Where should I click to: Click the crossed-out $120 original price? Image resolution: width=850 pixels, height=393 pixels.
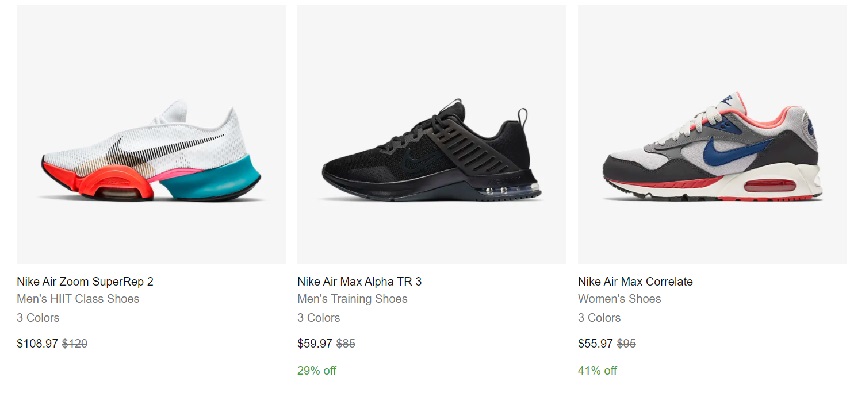(x=75, y=344)
